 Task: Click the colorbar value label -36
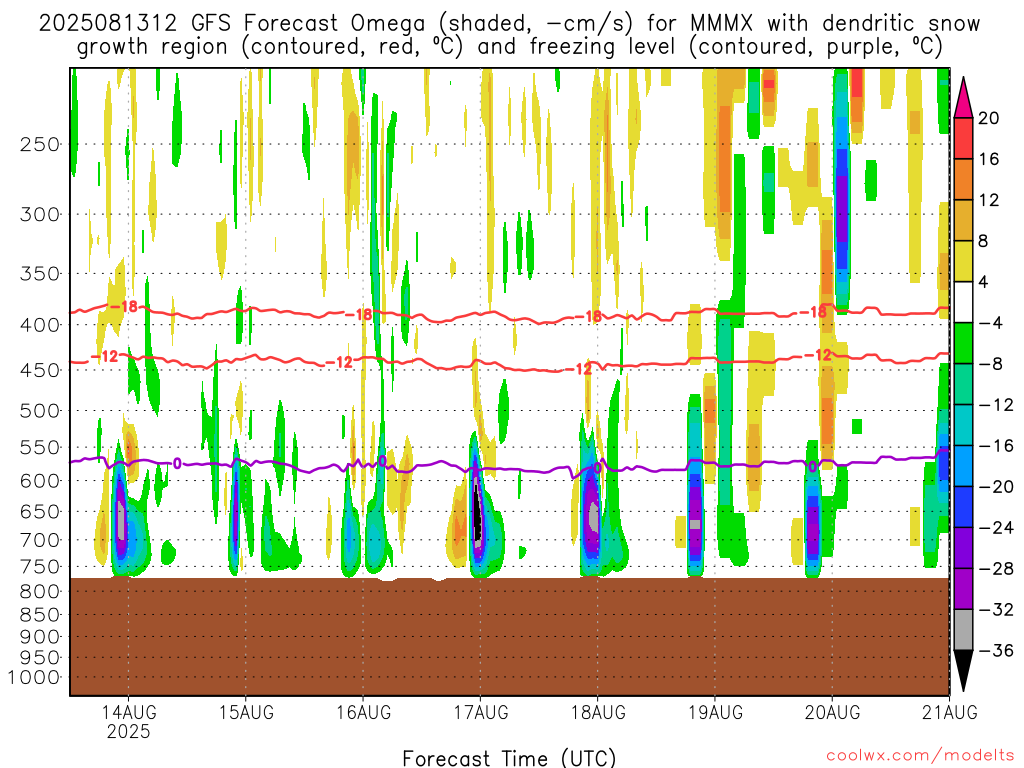pos(997,650)
